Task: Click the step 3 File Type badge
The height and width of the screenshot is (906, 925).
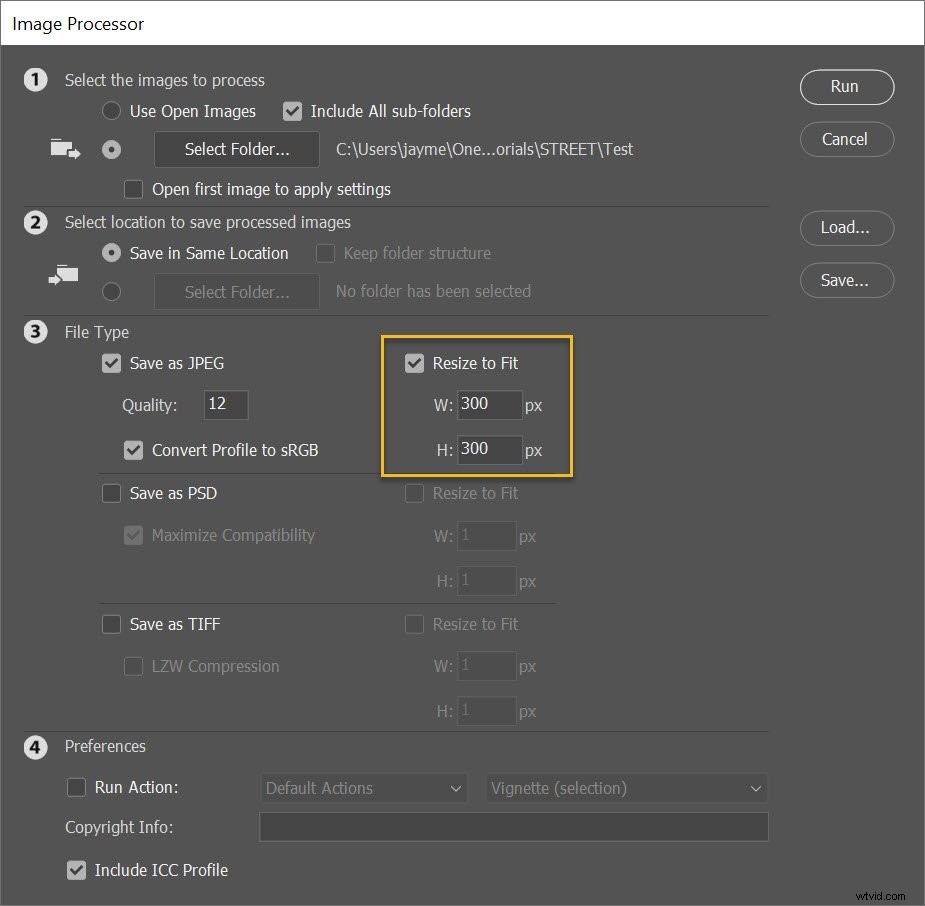Action: point(36,332)
